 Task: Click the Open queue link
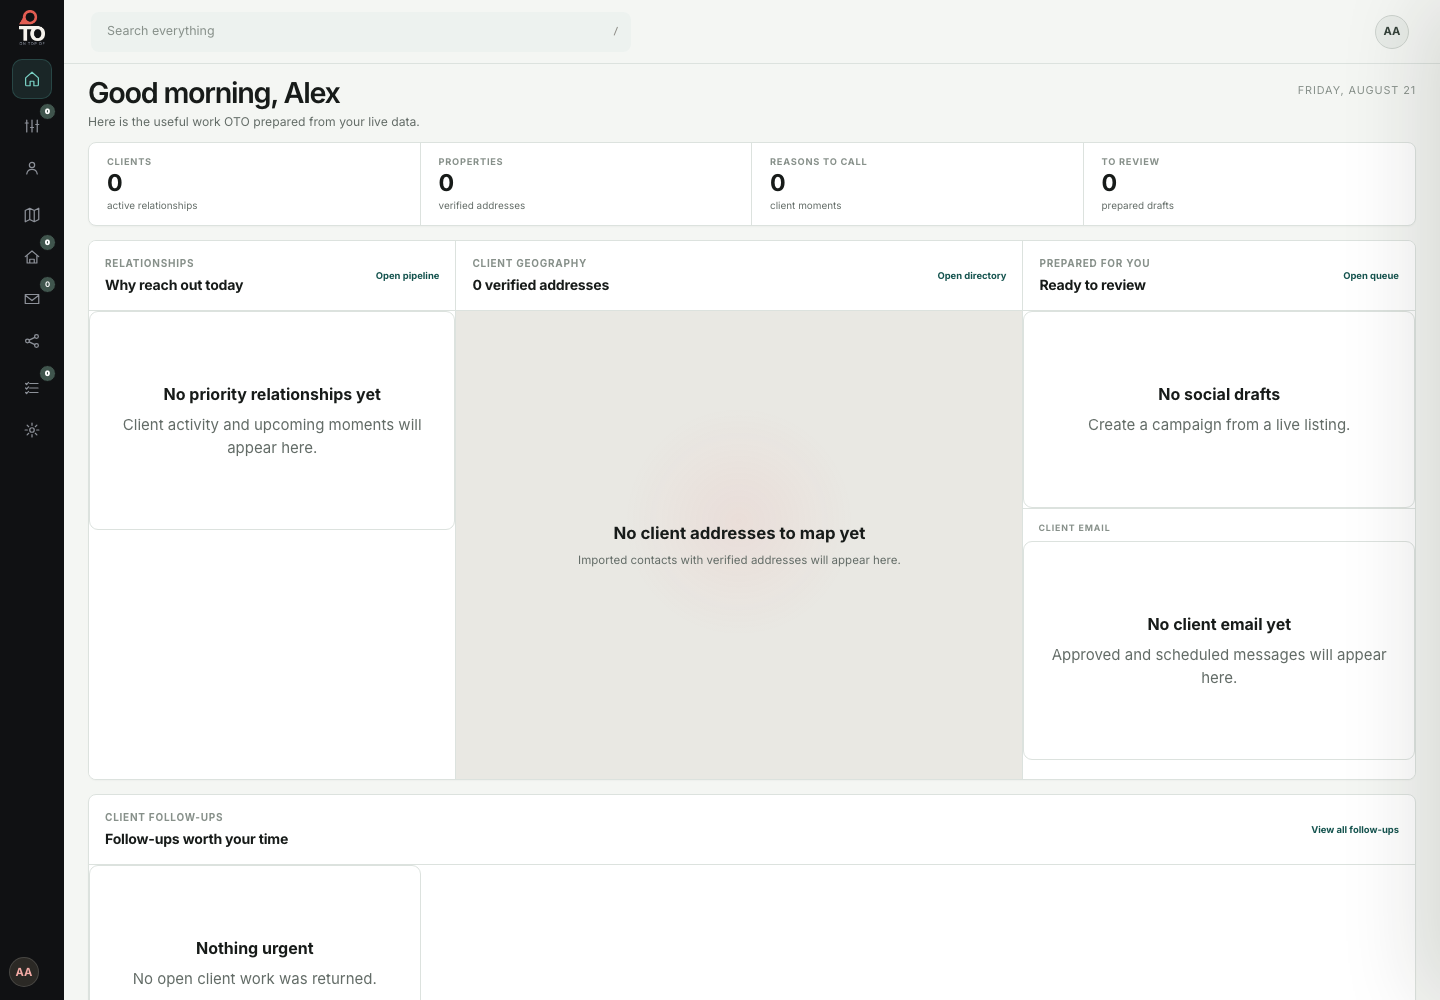tap(1371, 276)
